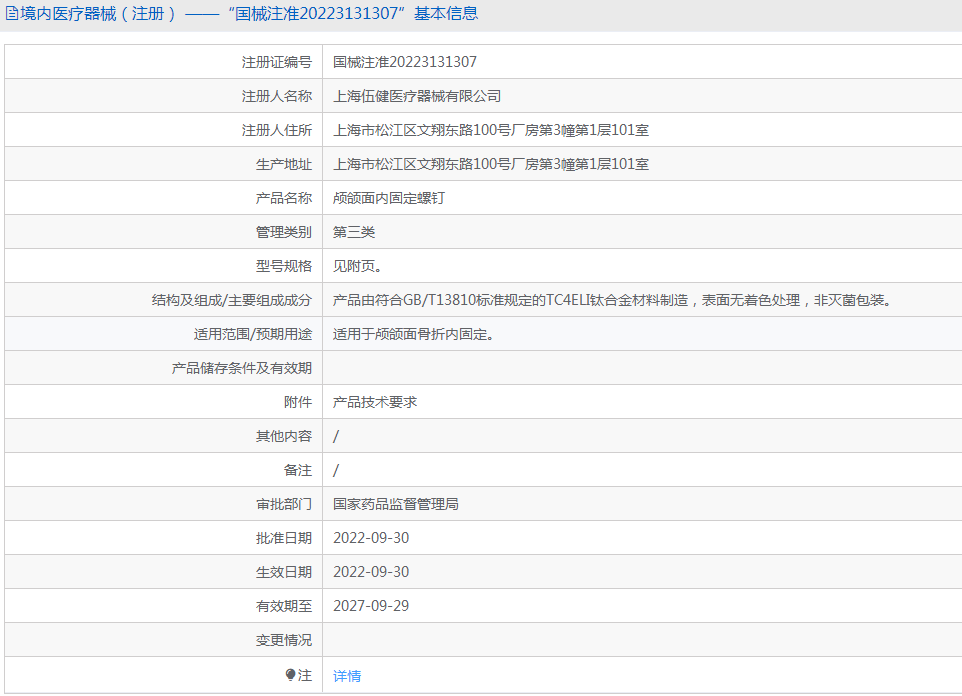Select the company name 上海伍健医疗器械有限公司
The image size is (962, 696).
coord(417,96)
